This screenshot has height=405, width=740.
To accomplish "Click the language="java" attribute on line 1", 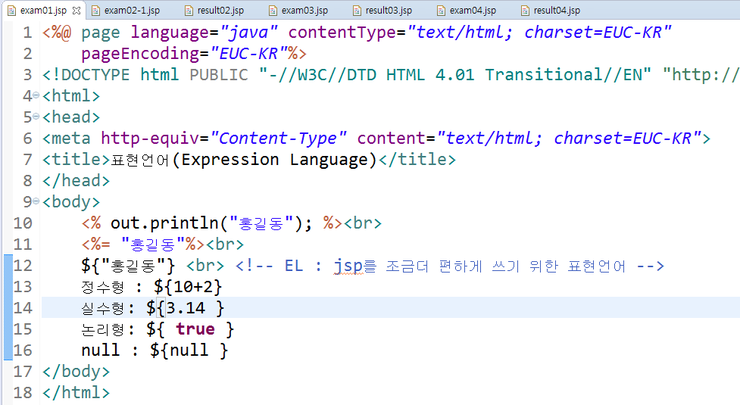I will (204, 33).
